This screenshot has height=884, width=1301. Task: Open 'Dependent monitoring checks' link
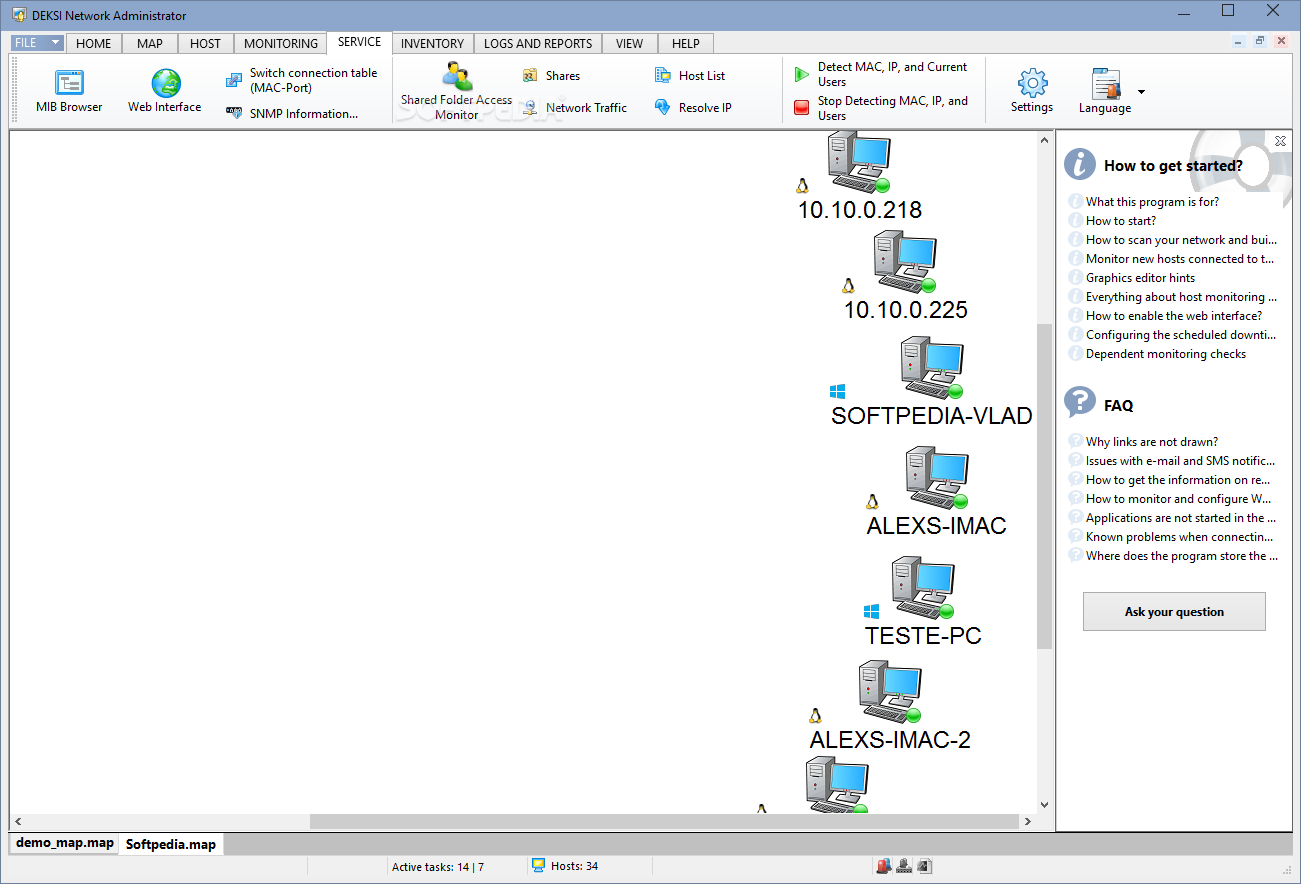(1166, 353)
